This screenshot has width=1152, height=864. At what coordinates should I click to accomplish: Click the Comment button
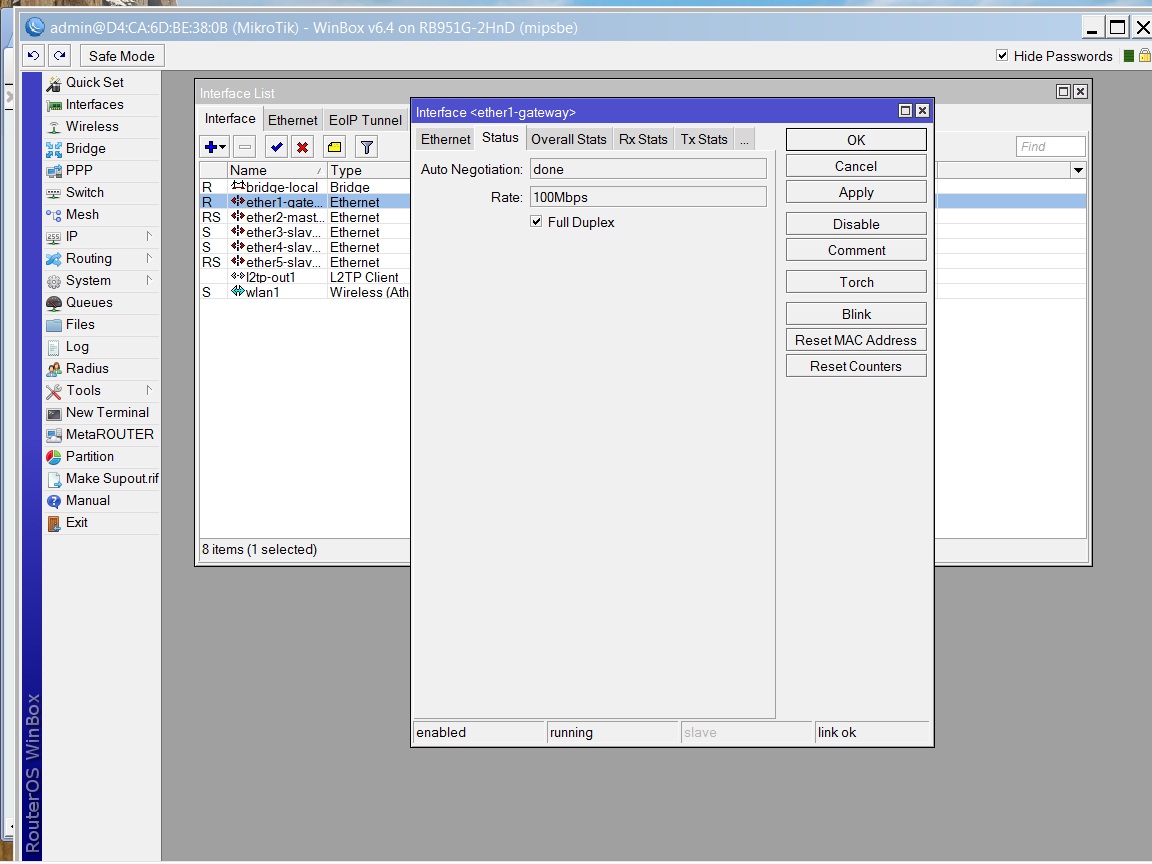(x=856, y=251)
